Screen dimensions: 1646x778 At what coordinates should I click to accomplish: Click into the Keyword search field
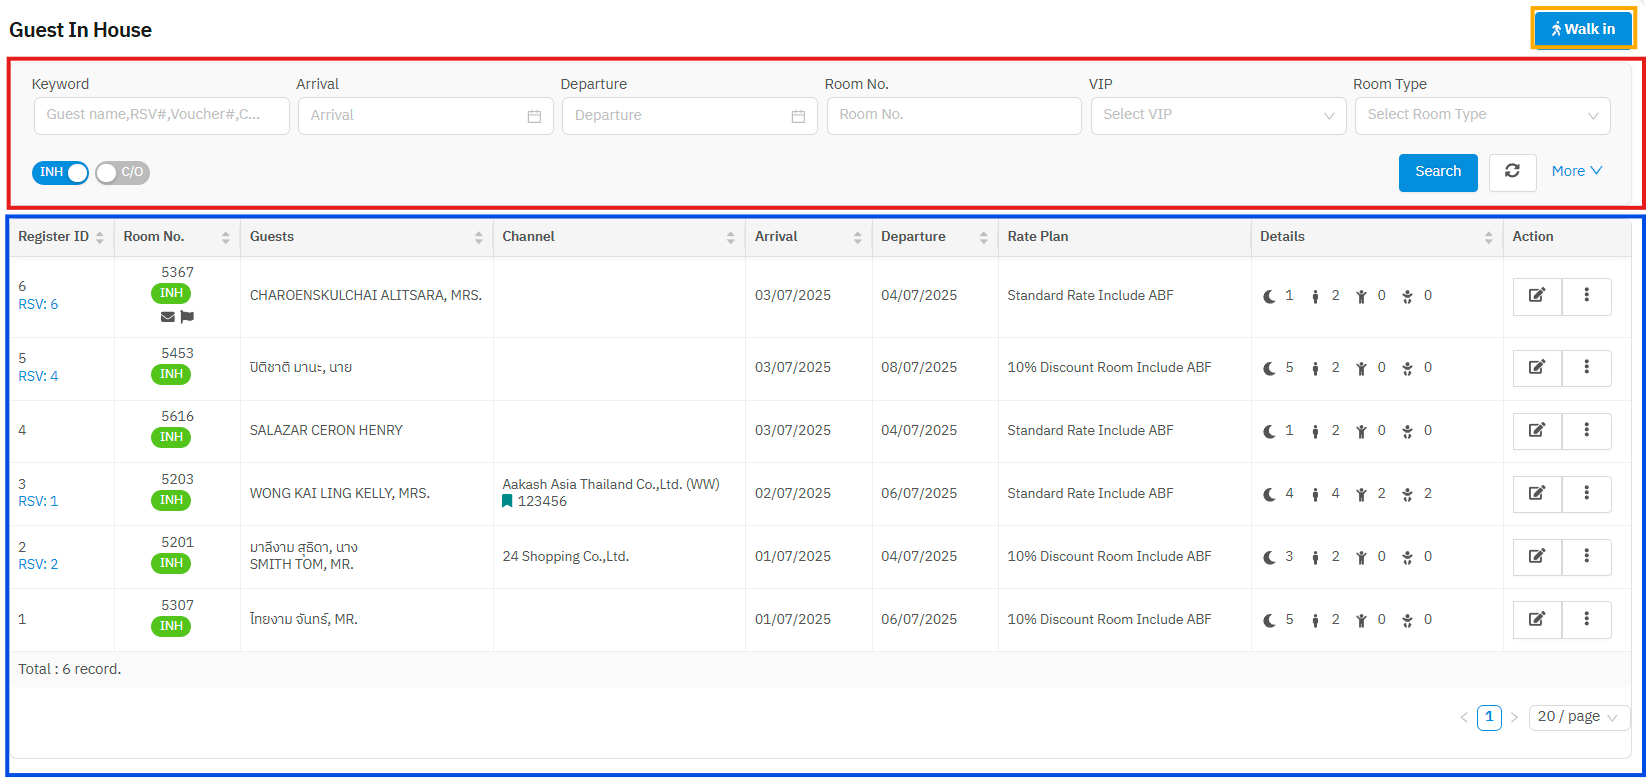tap(161, 116)
